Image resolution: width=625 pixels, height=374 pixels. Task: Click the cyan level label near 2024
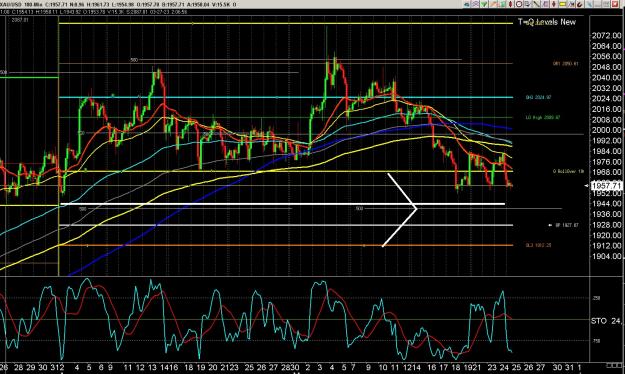click(x=538, y=97)
